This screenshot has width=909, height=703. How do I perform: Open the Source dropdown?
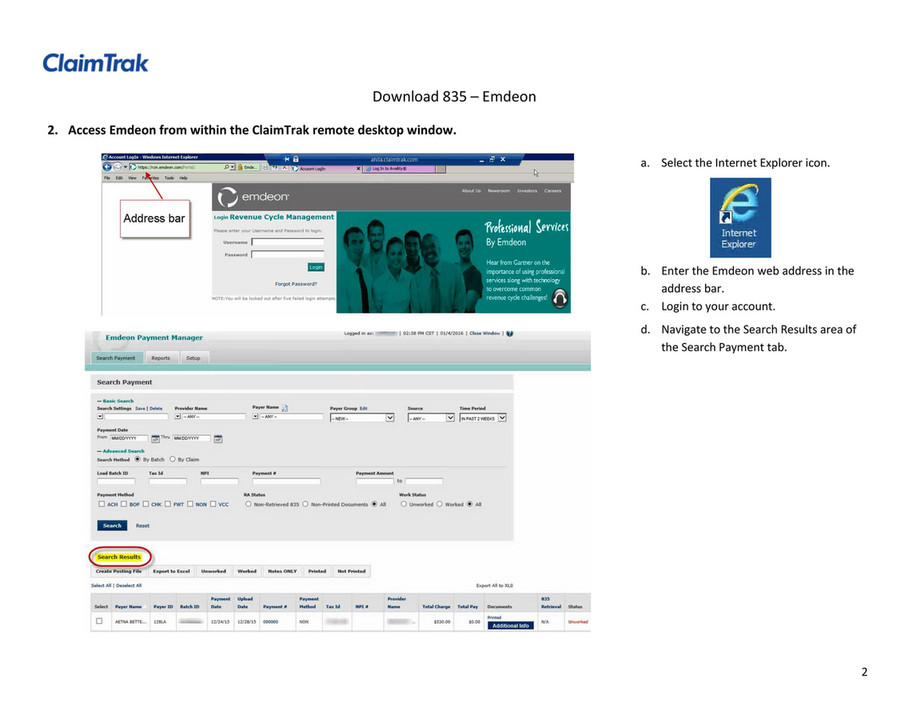pyautogui.click(x=431, y=418)
